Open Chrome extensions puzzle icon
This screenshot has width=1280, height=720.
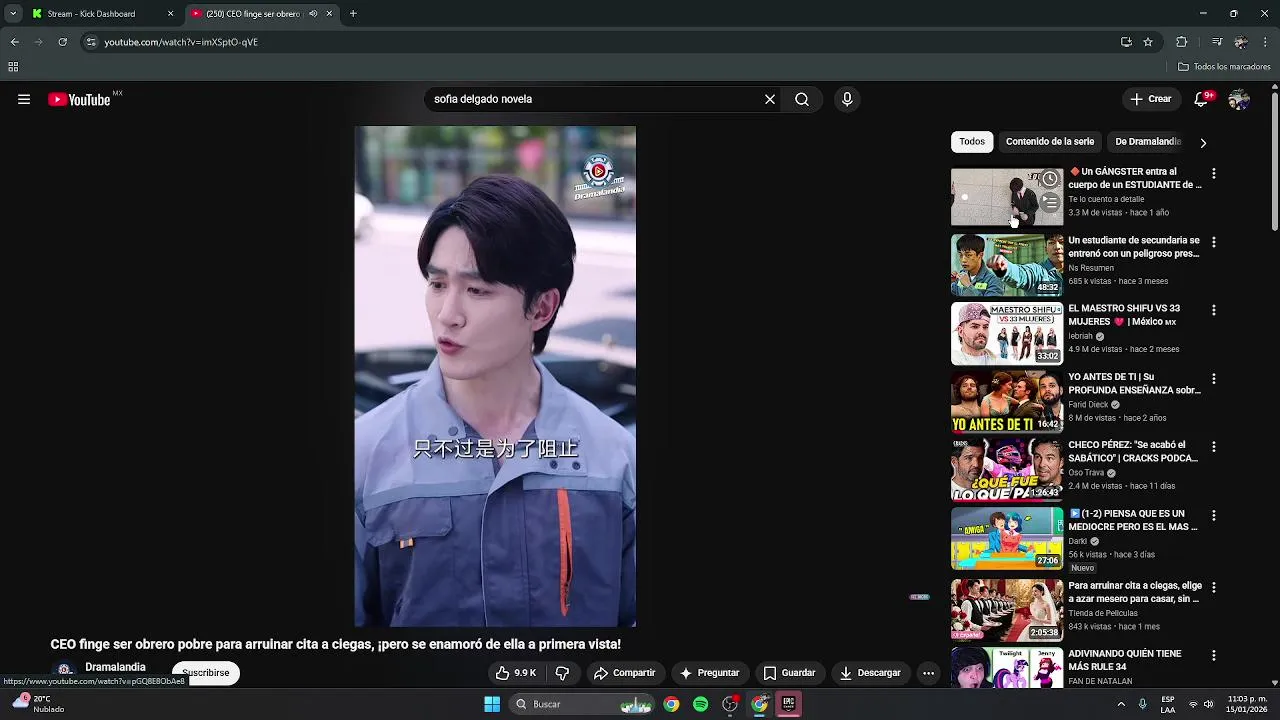1181,42
